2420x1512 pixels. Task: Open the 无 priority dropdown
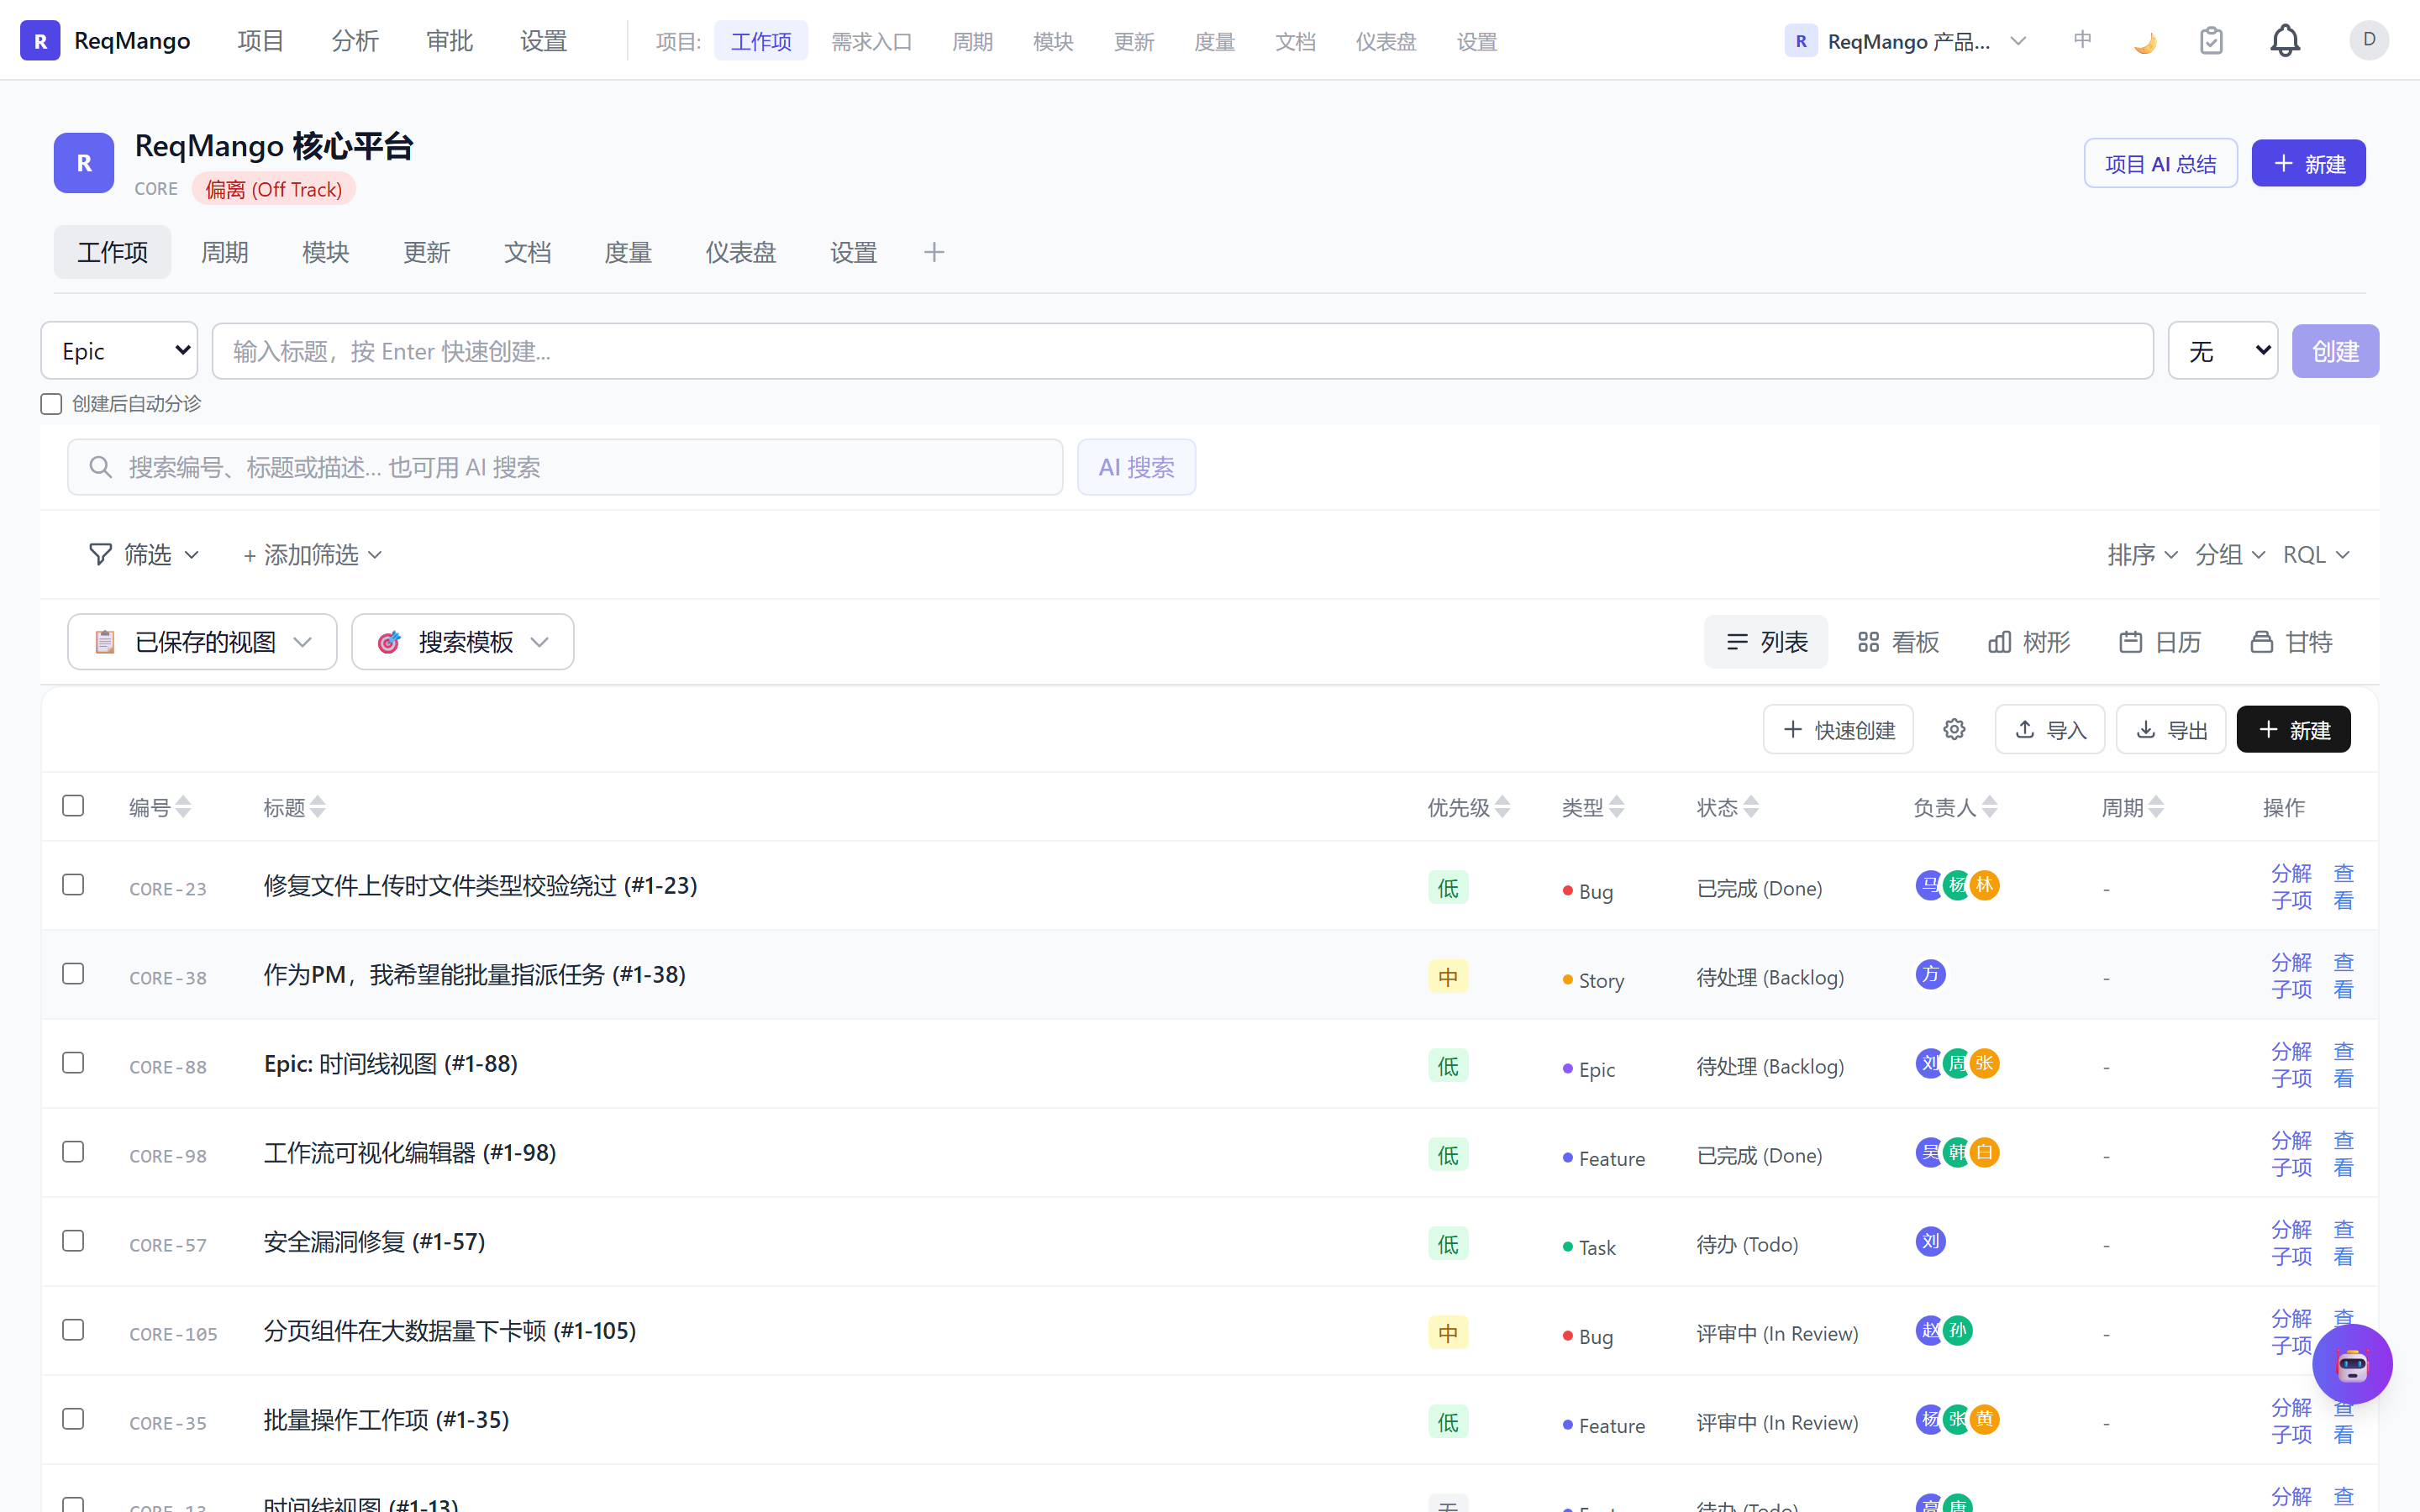[2223, 351]
